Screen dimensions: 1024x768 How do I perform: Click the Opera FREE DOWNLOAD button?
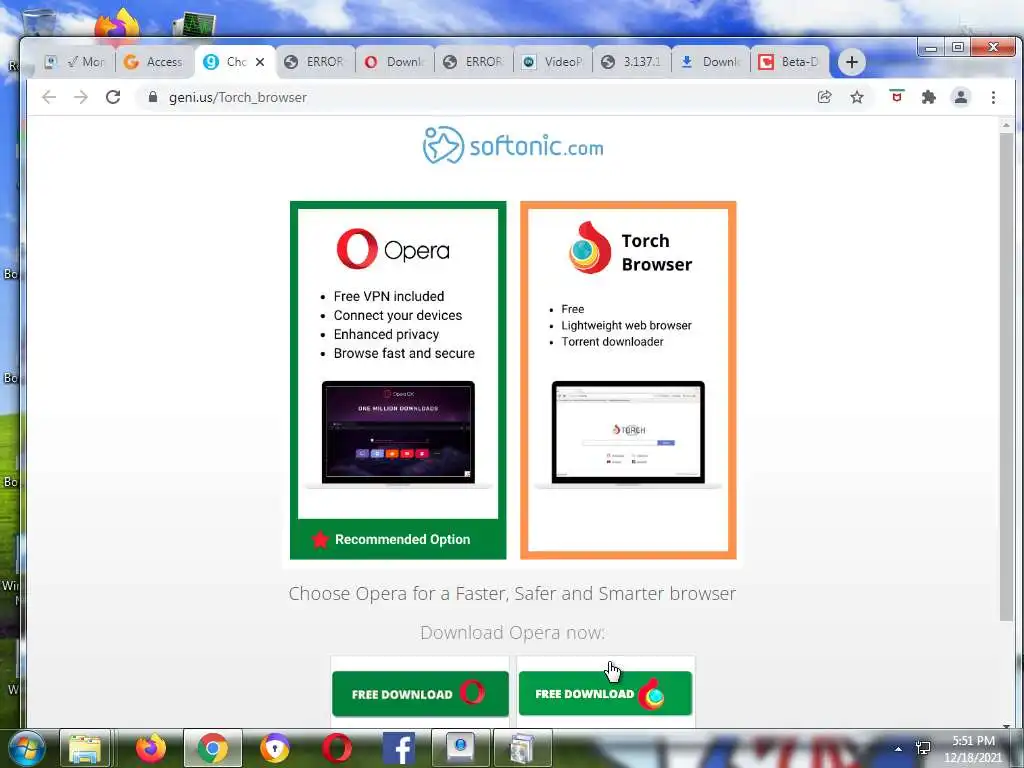[x=420, y=694]
